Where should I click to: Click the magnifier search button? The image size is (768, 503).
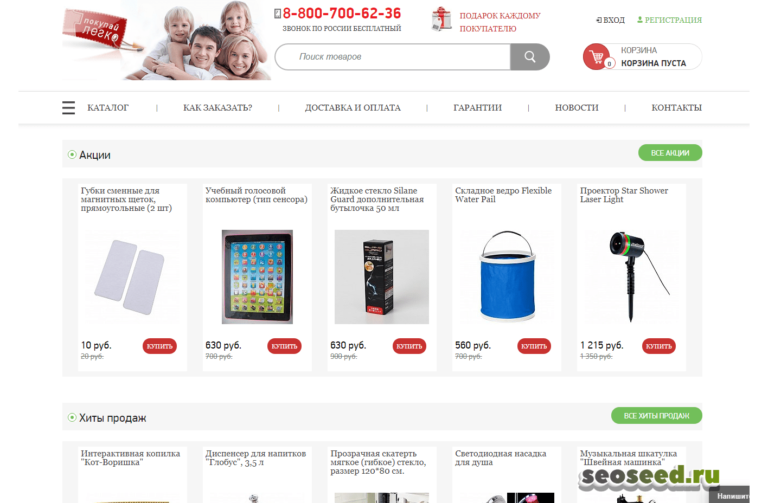[529, 57]
